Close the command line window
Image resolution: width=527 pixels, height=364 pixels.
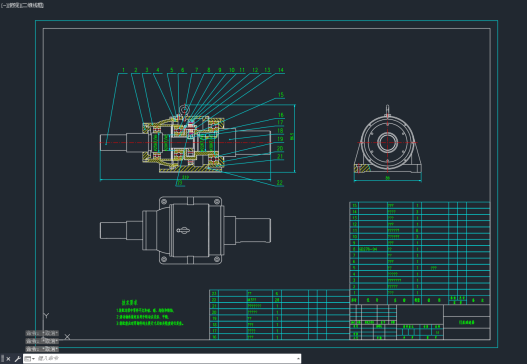point(8,359)
